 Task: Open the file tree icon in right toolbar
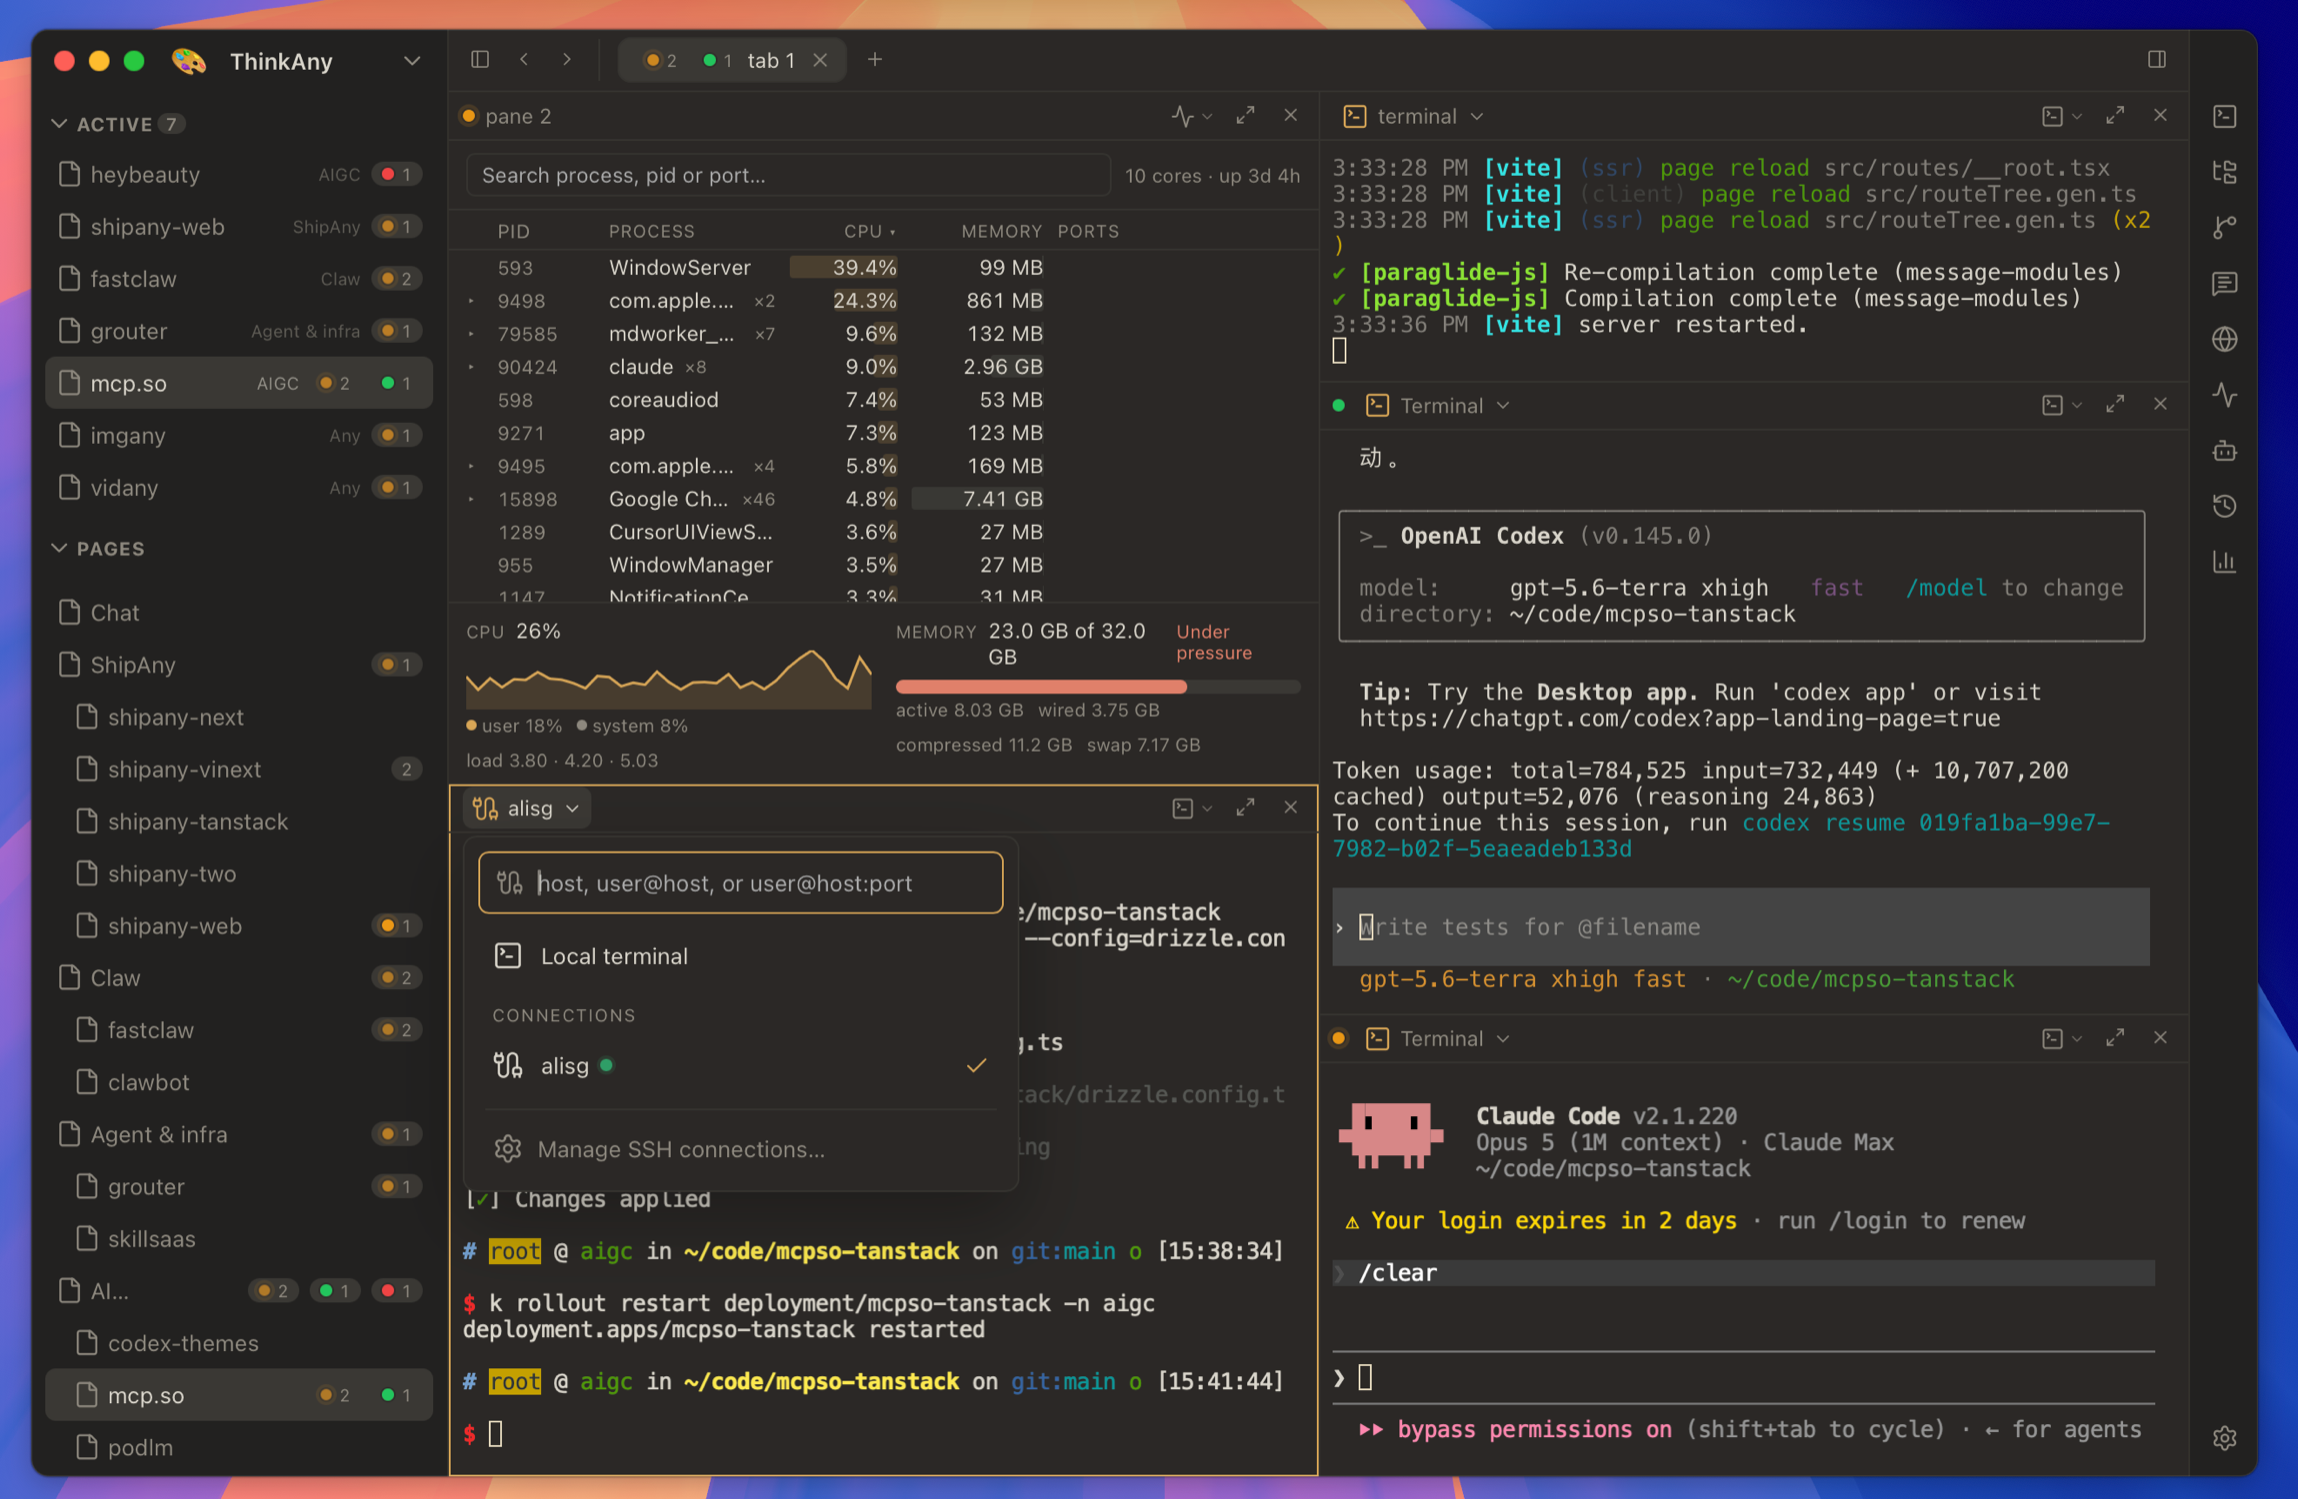tap(2225, 172)
